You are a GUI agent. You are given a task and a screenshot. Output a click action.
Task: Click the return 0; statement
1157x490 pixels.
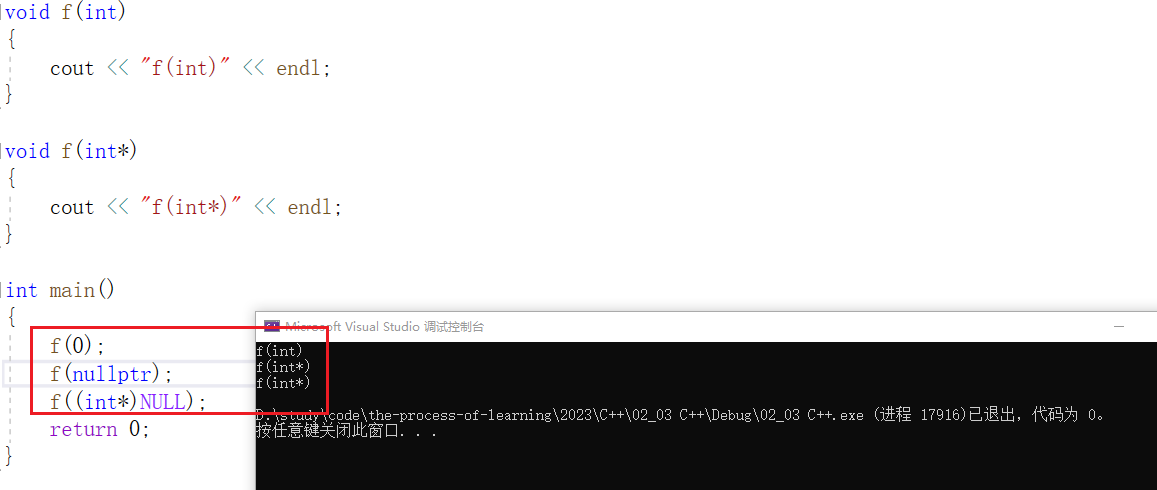point(100,429)
